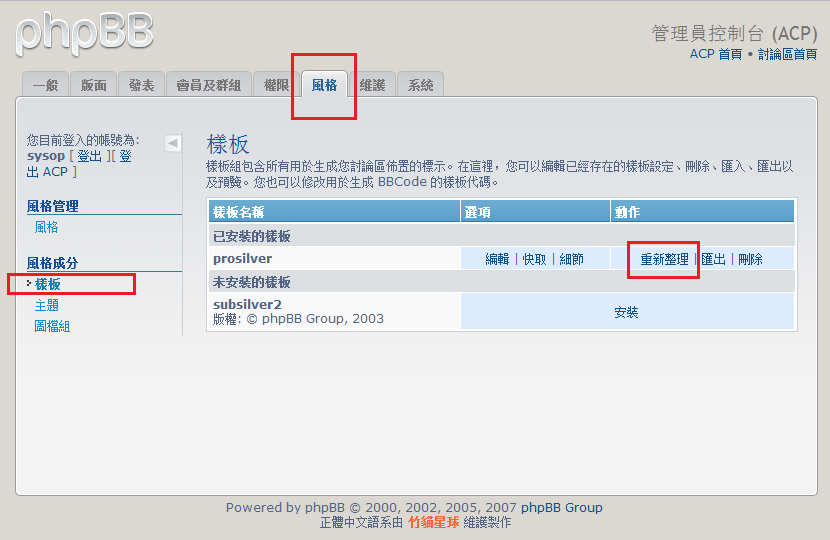Screen dimensions: 830x540
Task: Click the phpBB logo
Action: pyautogui.click(x=85, y=33)
